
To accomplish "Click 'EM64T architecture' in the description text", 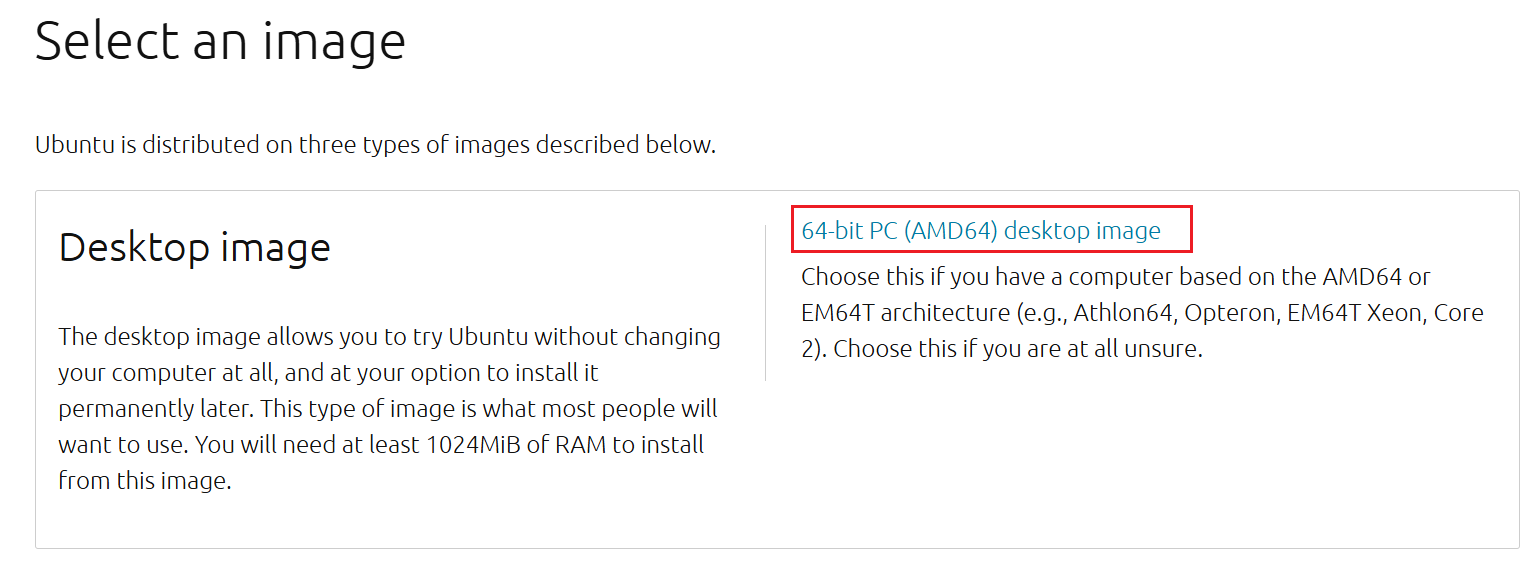I will click(x=905, y=313).
